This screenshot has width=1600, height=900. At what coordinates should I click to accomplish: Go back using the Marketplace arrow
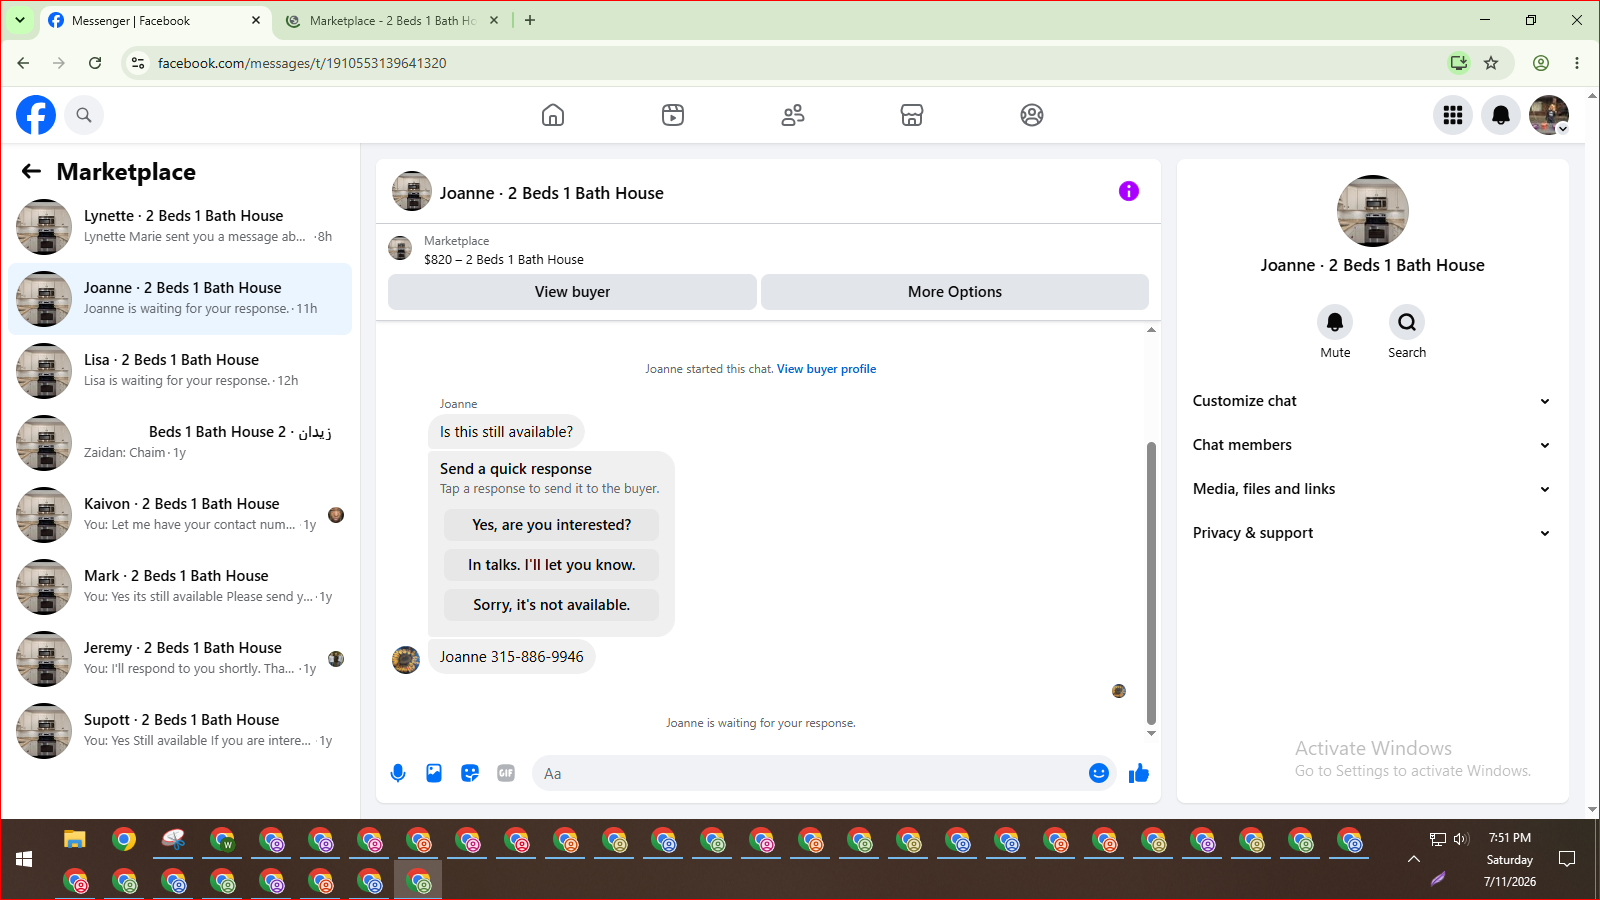[31, 171]
